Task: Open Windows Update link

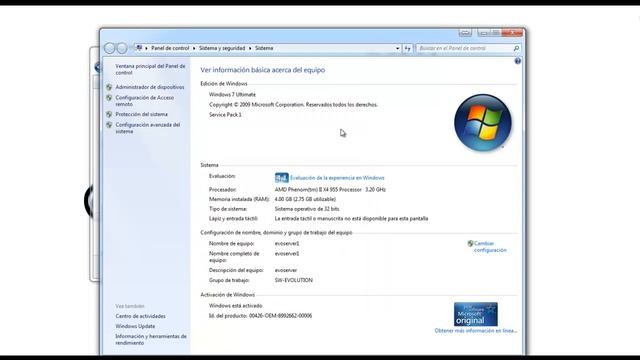Action: click(x=135, y=326)
